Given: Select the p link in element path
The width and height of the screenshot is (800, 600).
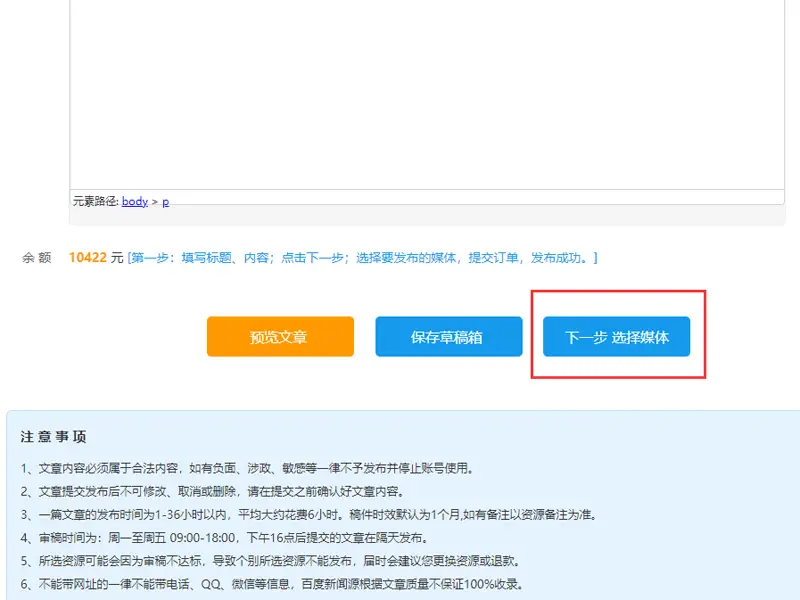Looking at the screenshot, I should pos(165,201).
